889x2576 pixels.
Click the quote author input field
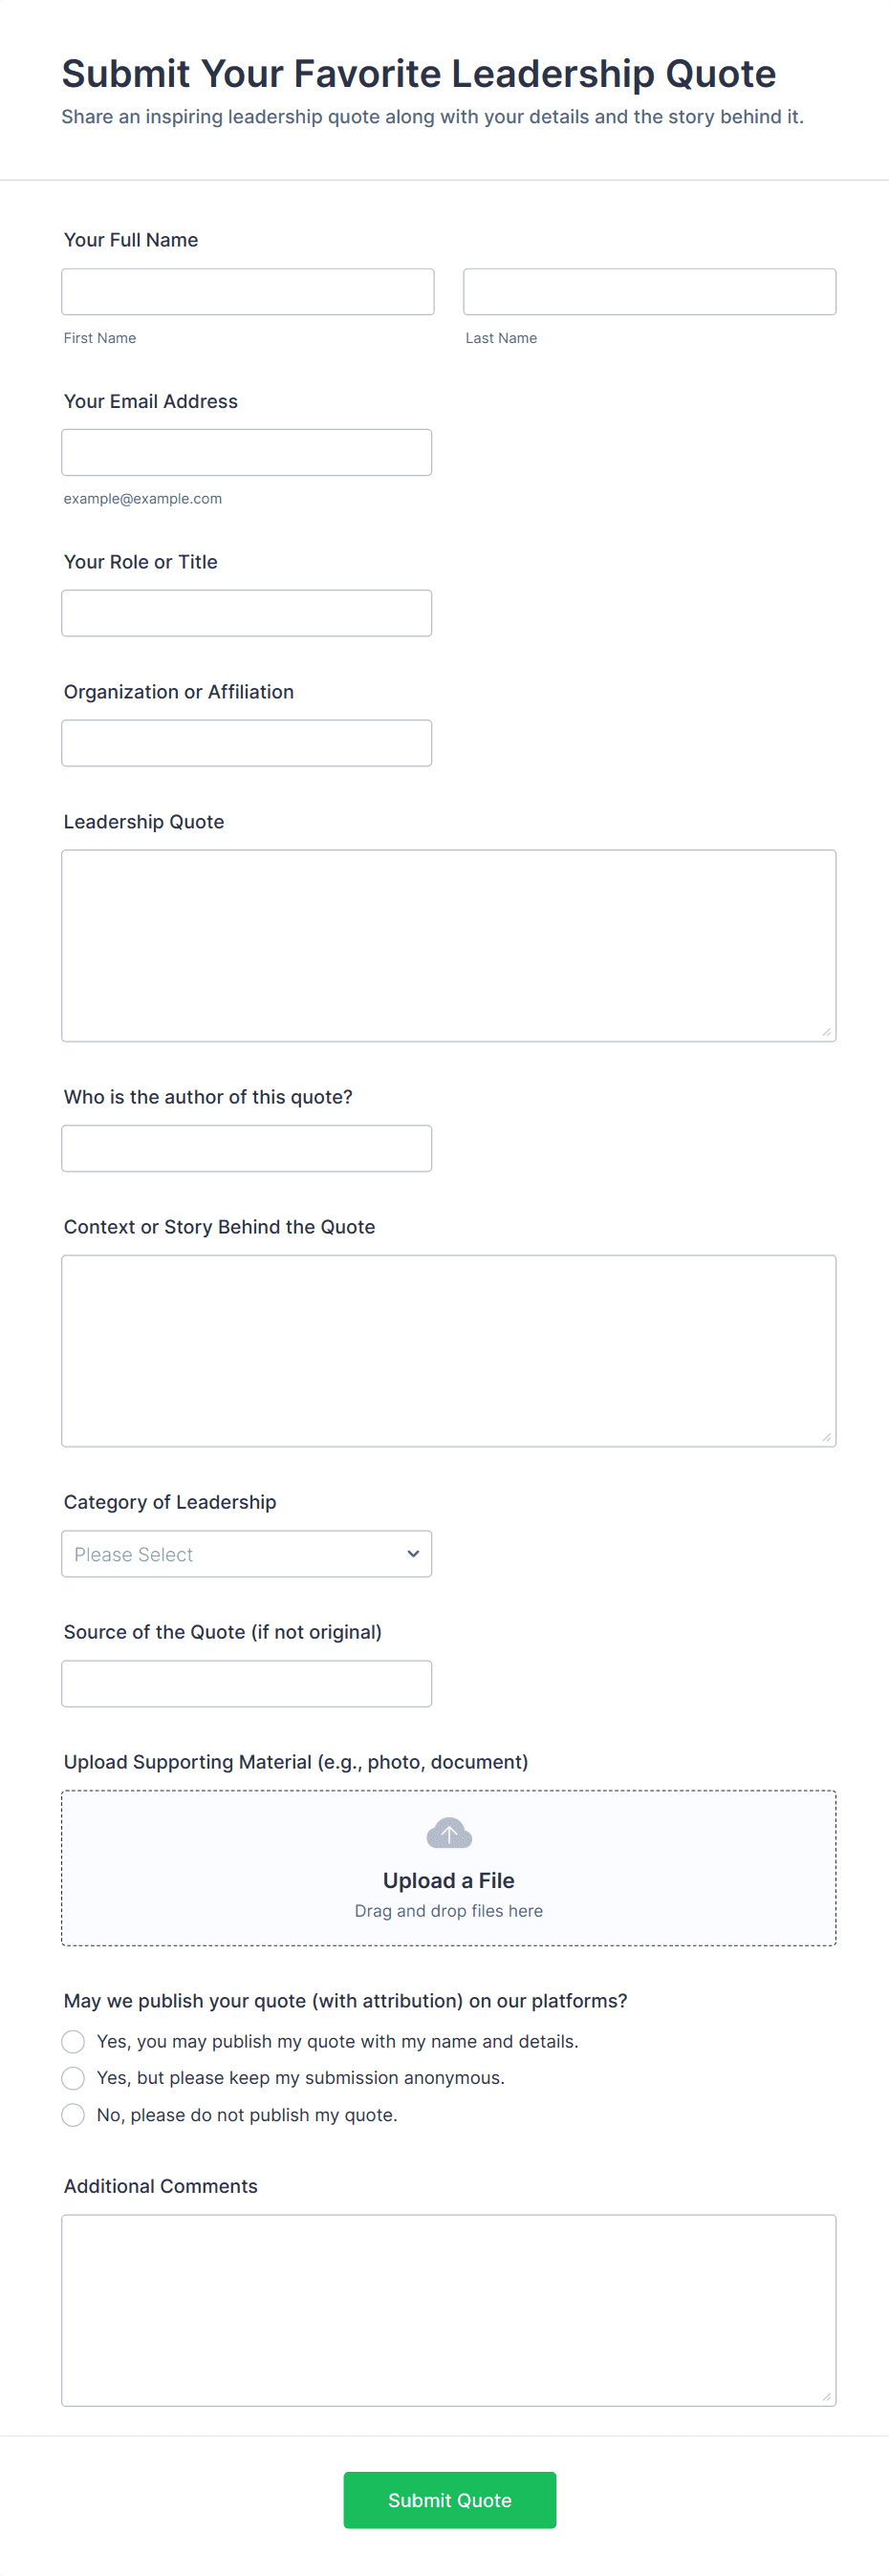246,1148
